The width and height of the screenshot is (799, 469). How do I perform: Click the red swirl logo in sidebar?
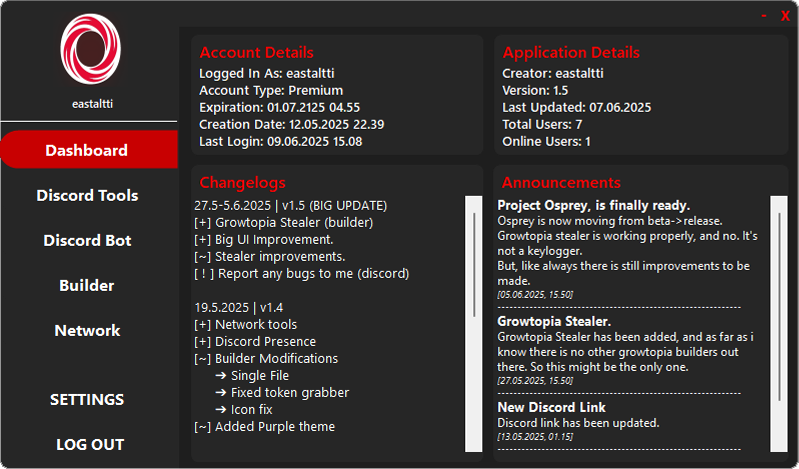coord(90,49)
